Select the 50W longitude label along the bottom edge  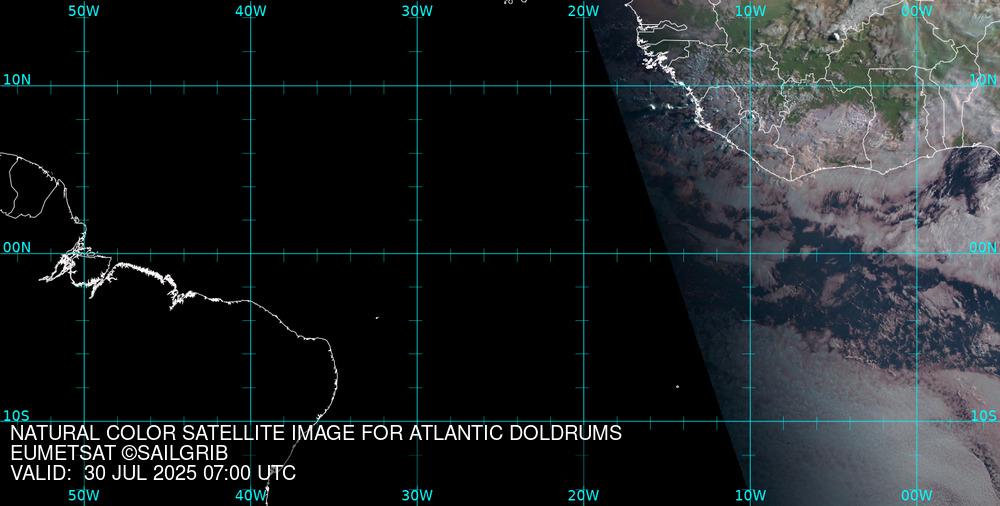coord(84,495)
